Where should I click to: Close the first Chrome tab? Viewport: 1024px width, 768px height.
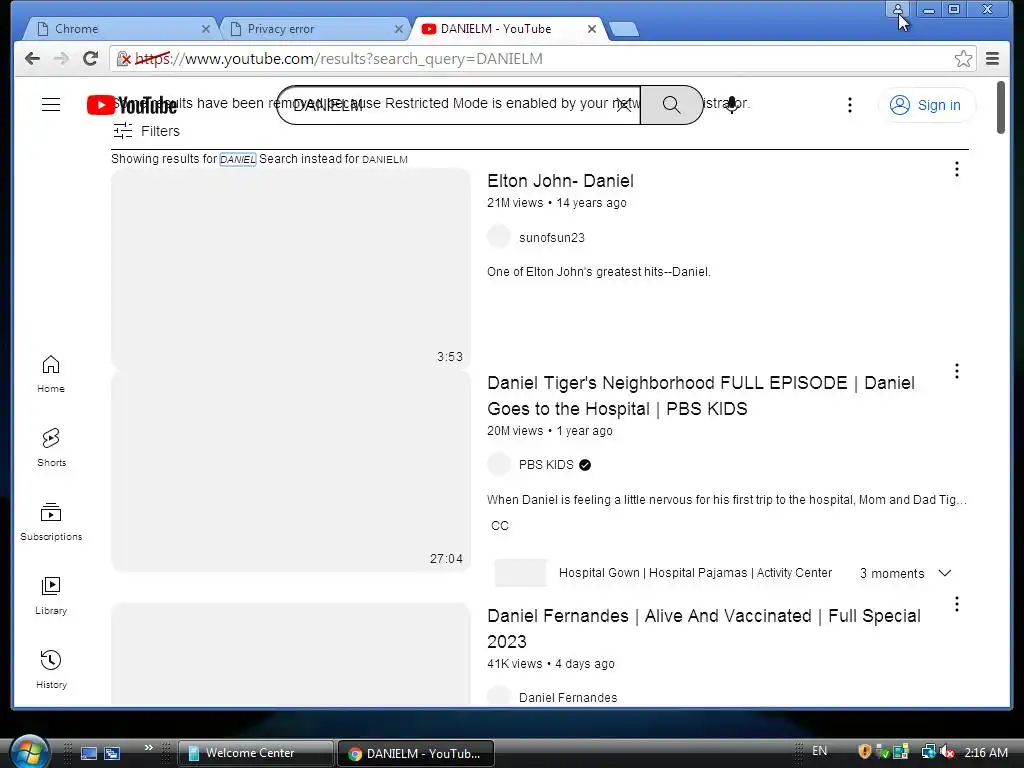tap(206, 29)
